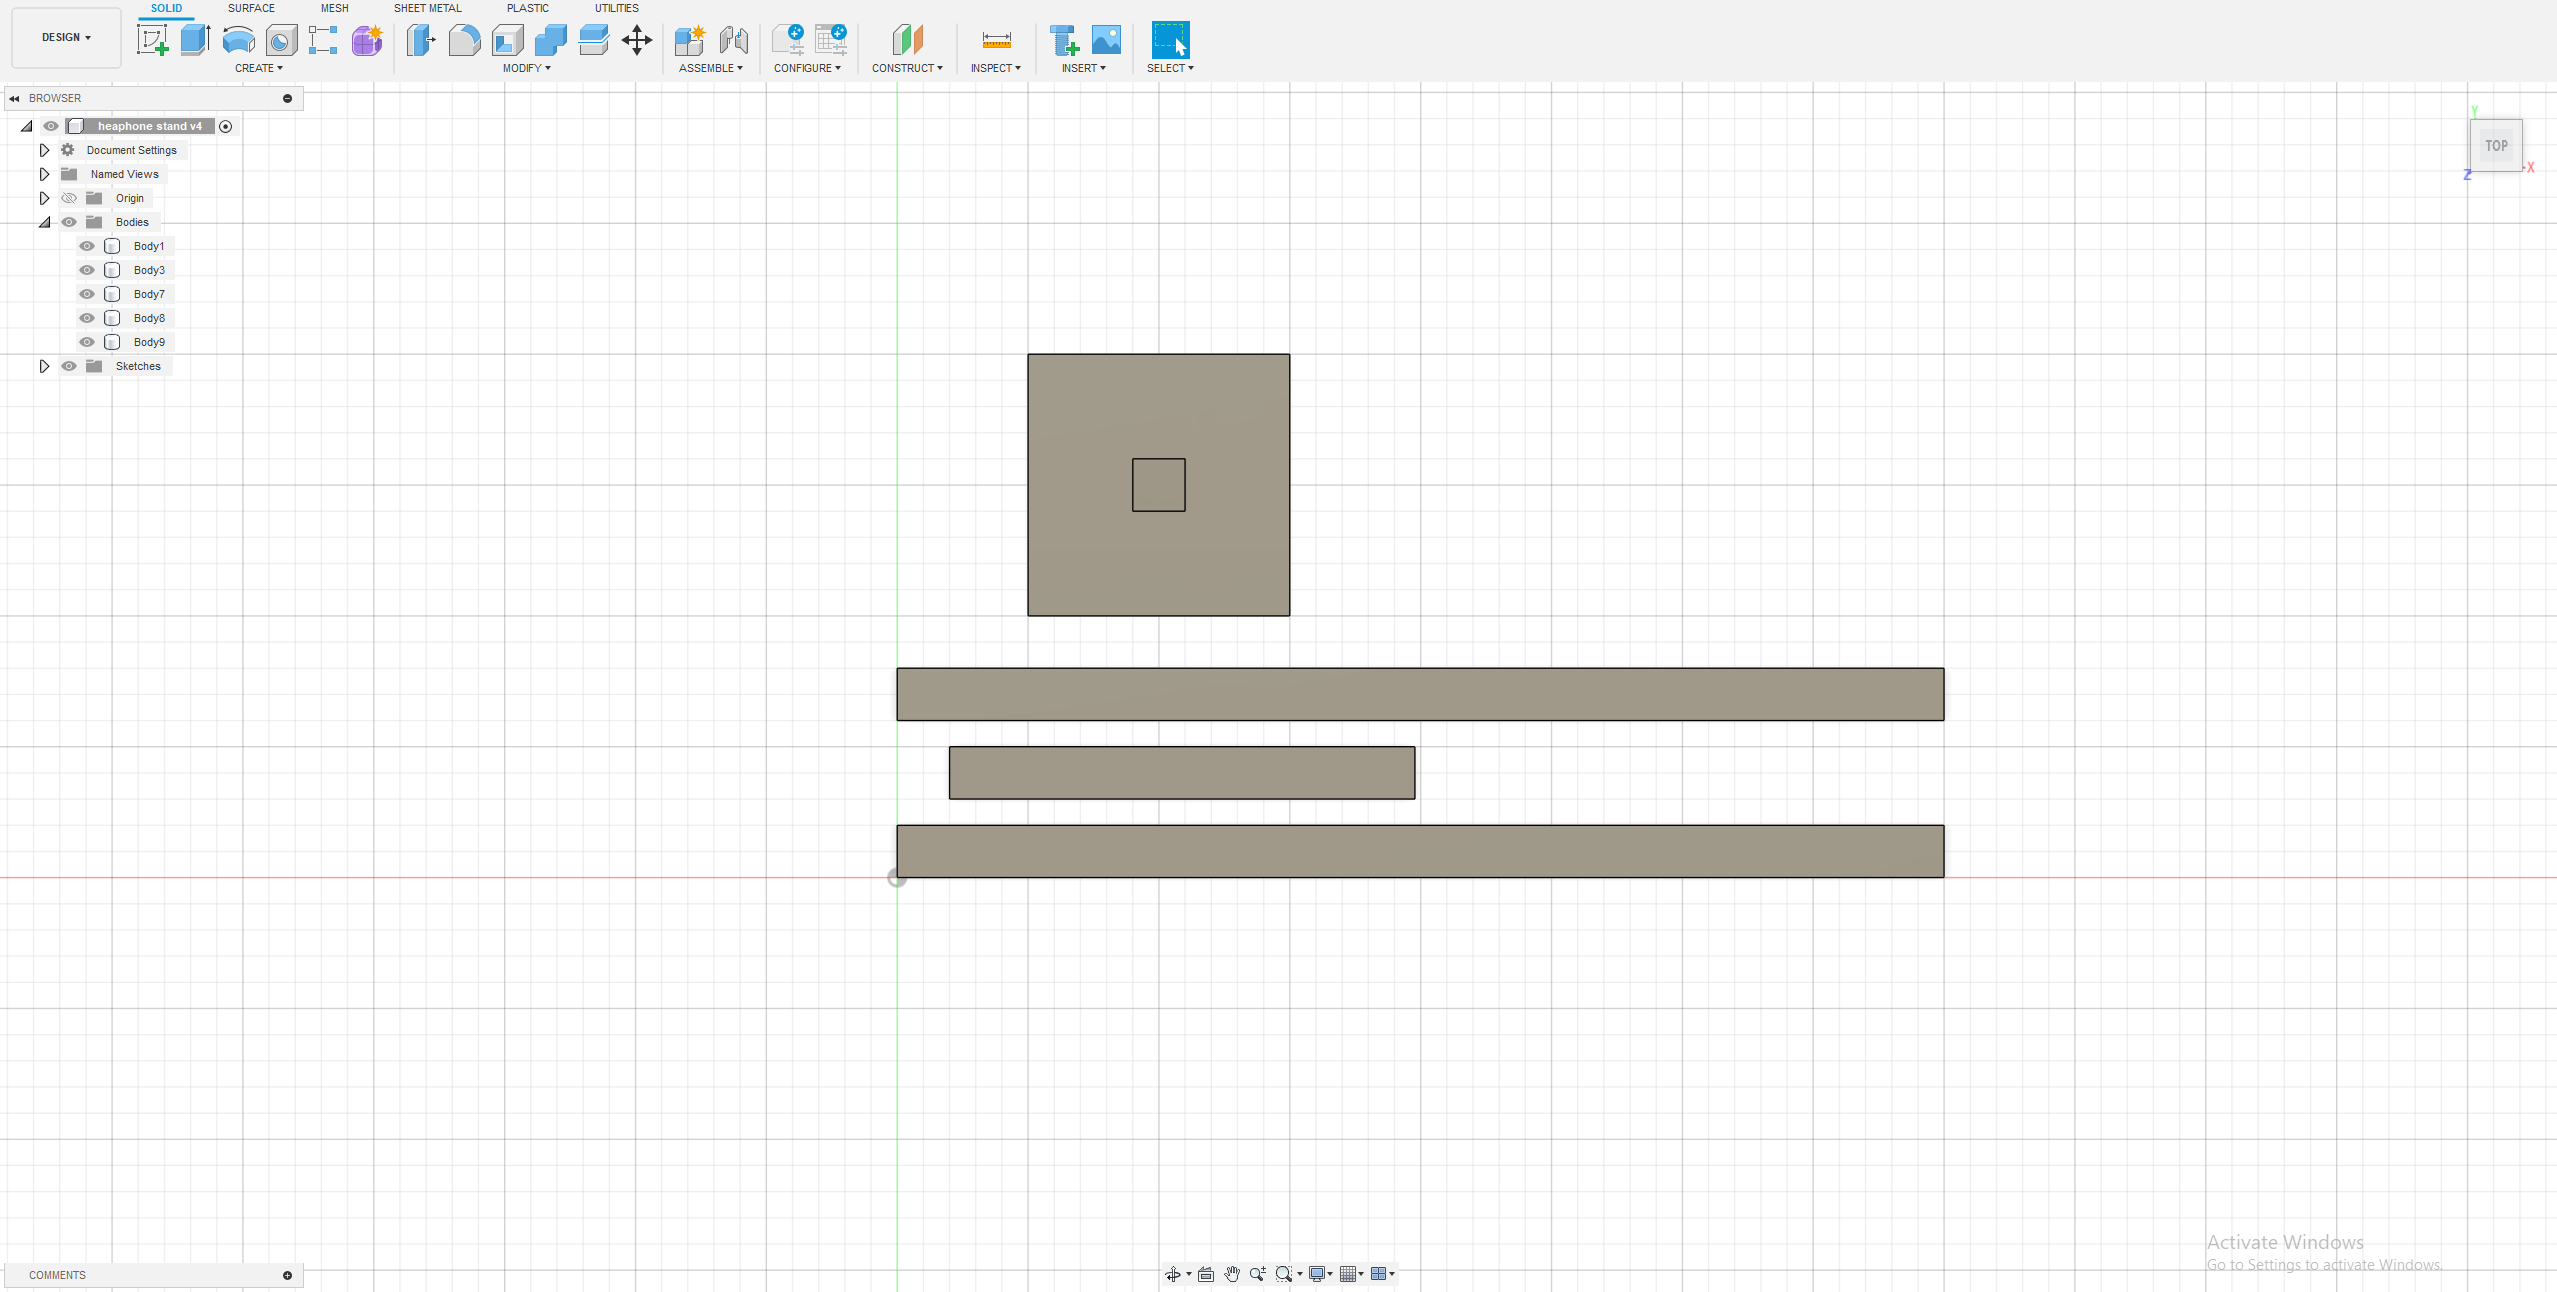Click the Pan hand icon
Viewport: 2557px width, 1292px height.
(1232, 1274)
